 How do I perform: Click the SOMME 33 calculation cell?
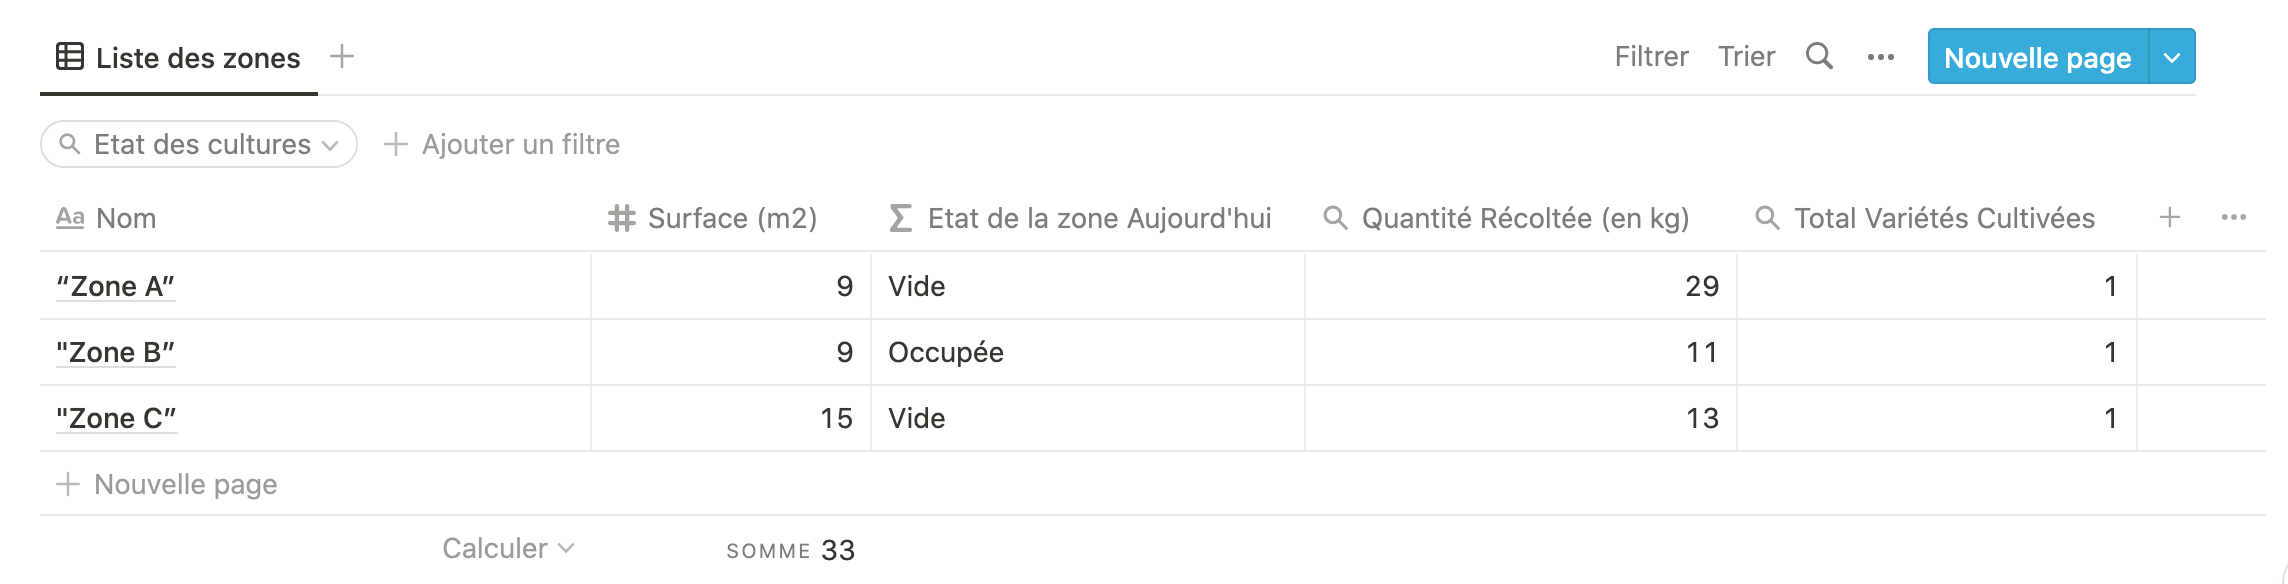click(790, 550)
